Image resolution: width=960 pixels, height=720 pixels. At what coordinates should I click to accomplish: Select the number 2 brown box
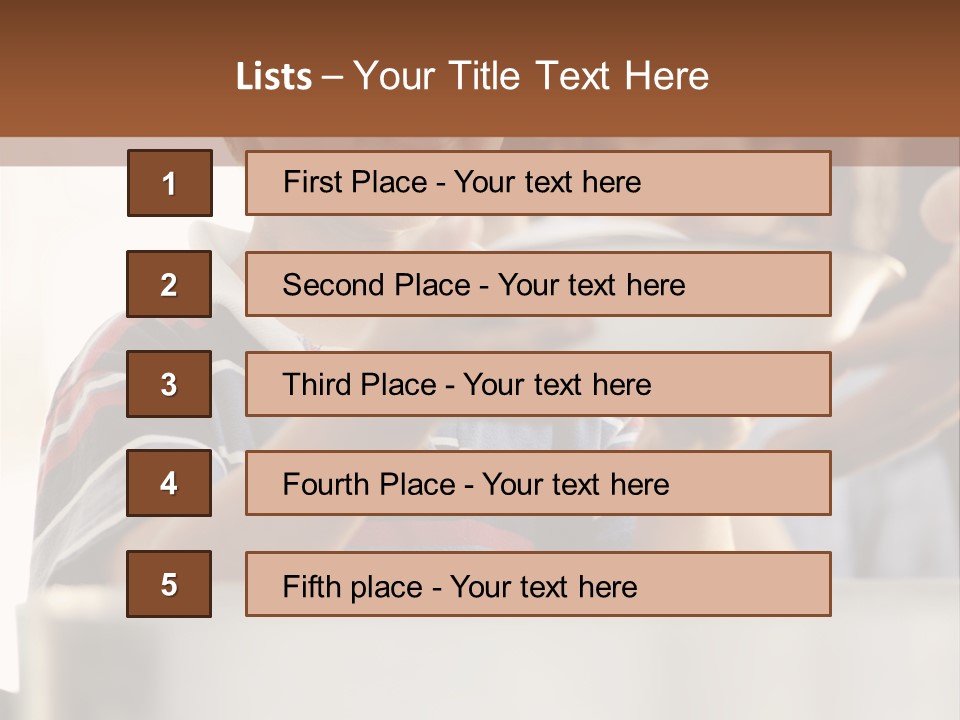click(x=169, y=284)
